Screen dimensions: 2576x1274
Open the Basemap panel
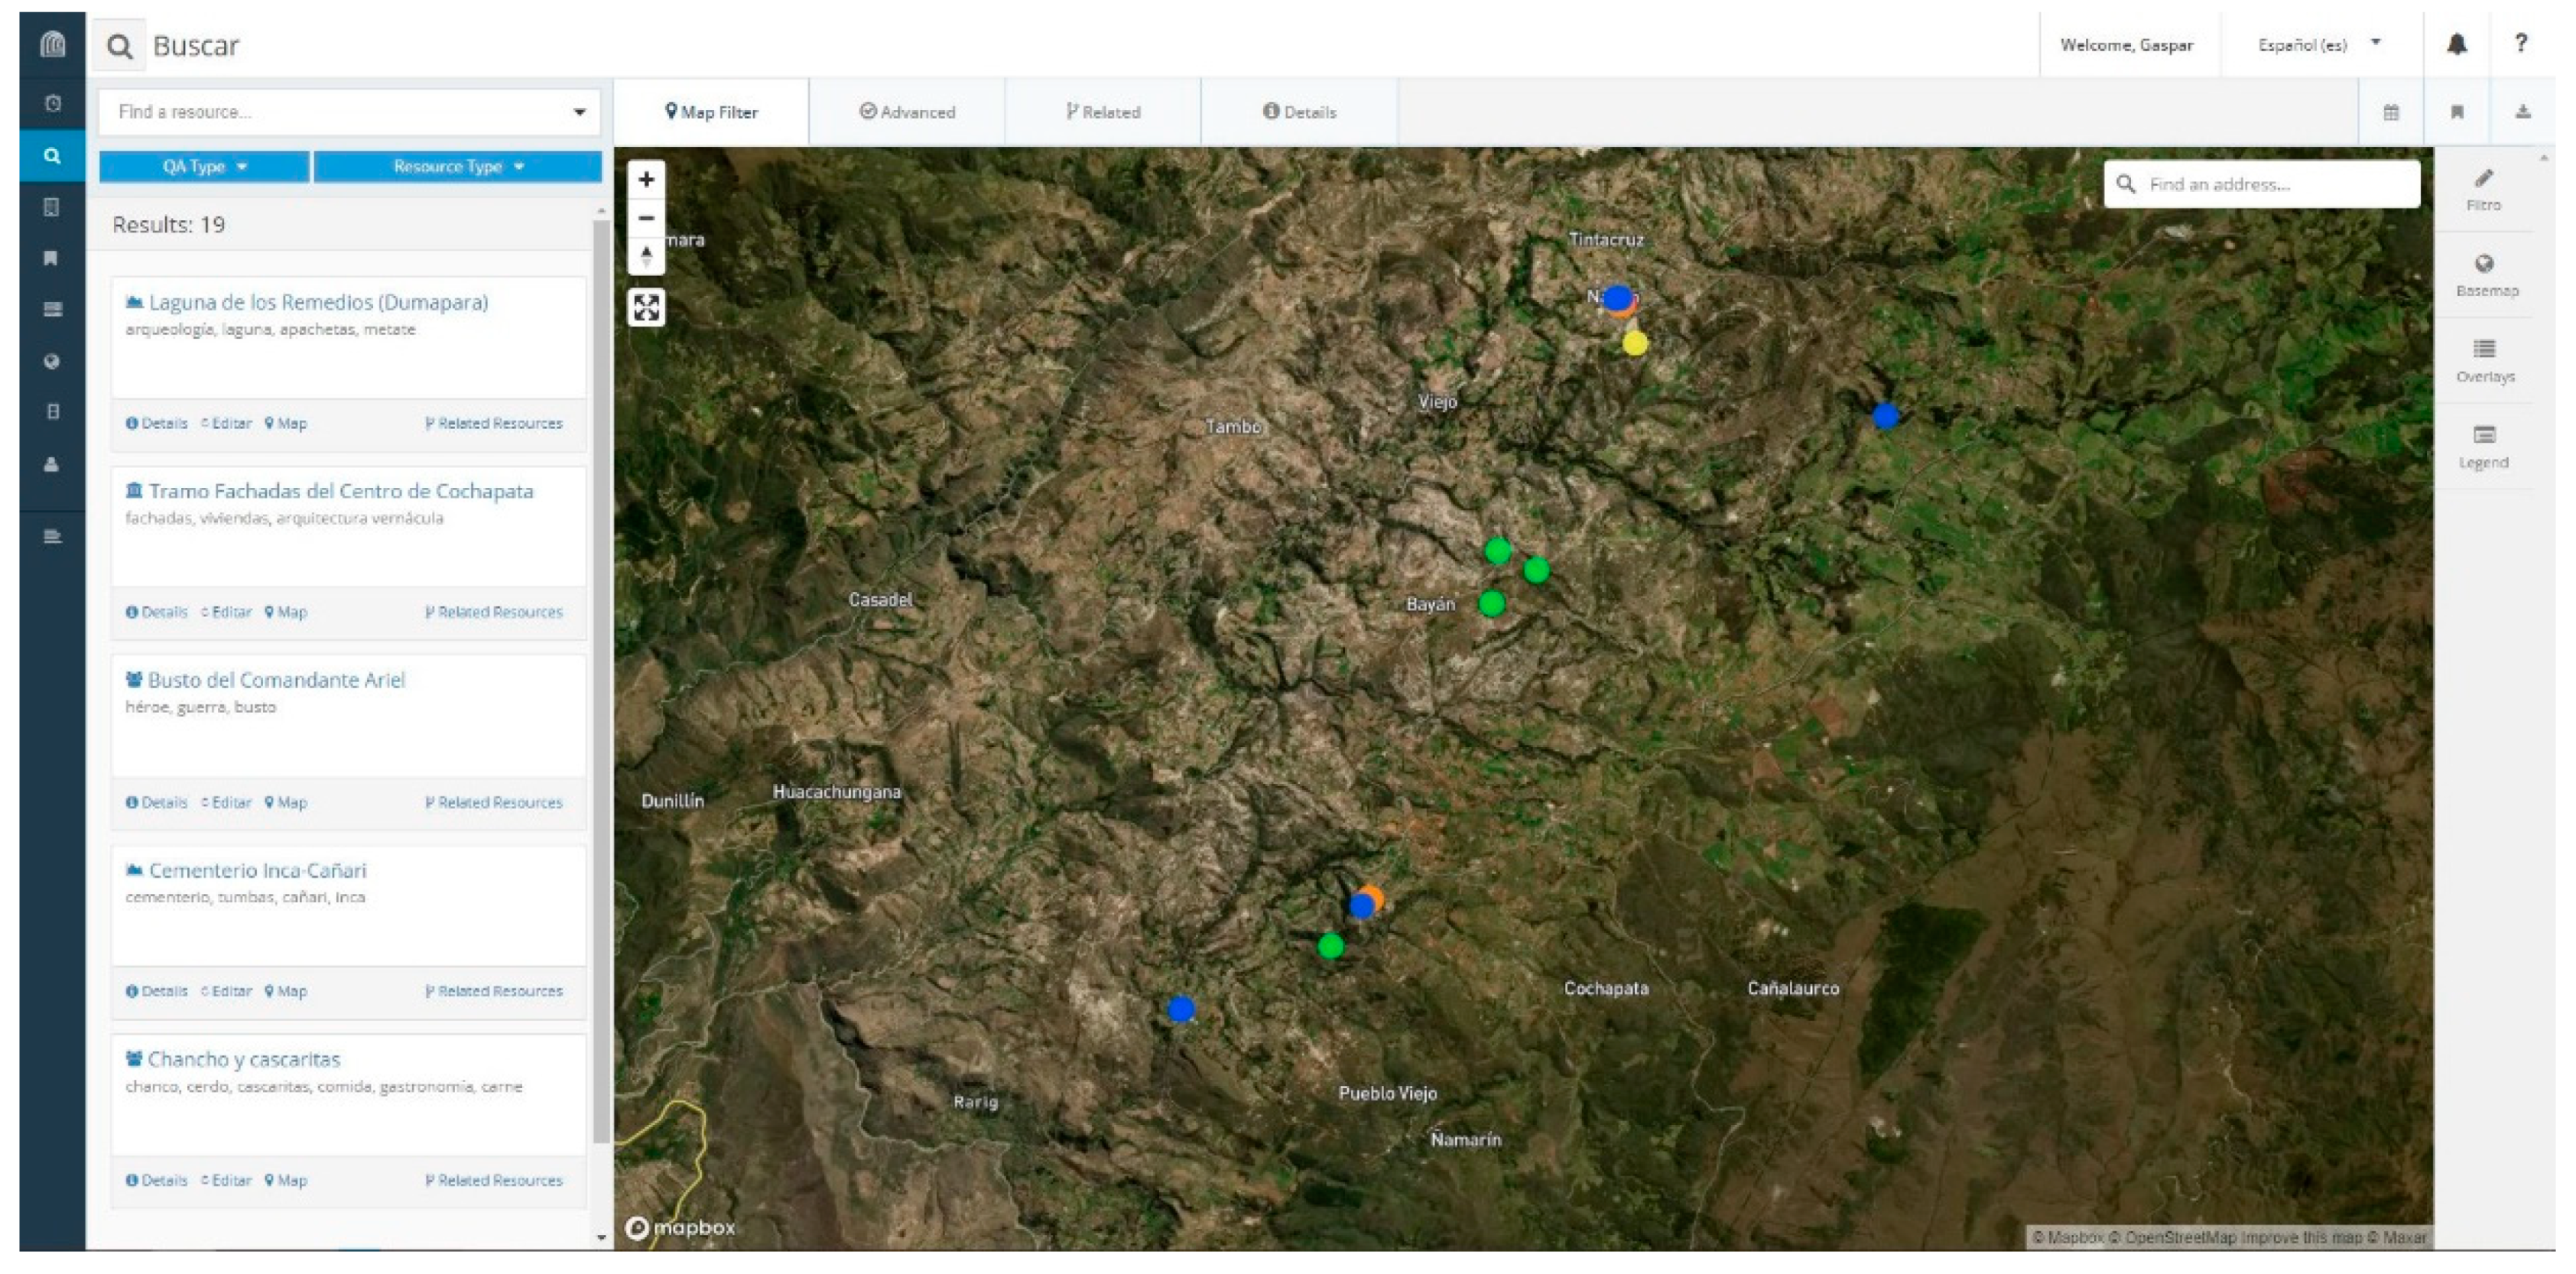(2485, 274)
